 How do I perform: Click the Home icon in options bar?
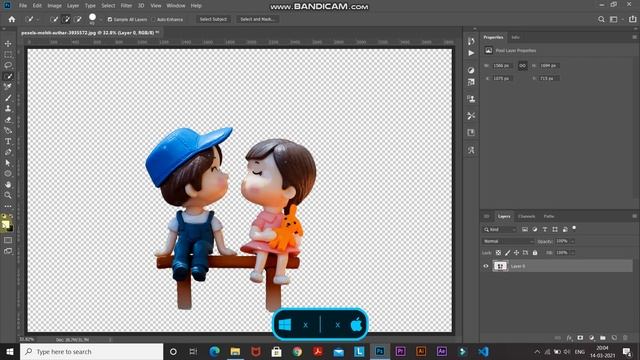click(x=12, y=19)
